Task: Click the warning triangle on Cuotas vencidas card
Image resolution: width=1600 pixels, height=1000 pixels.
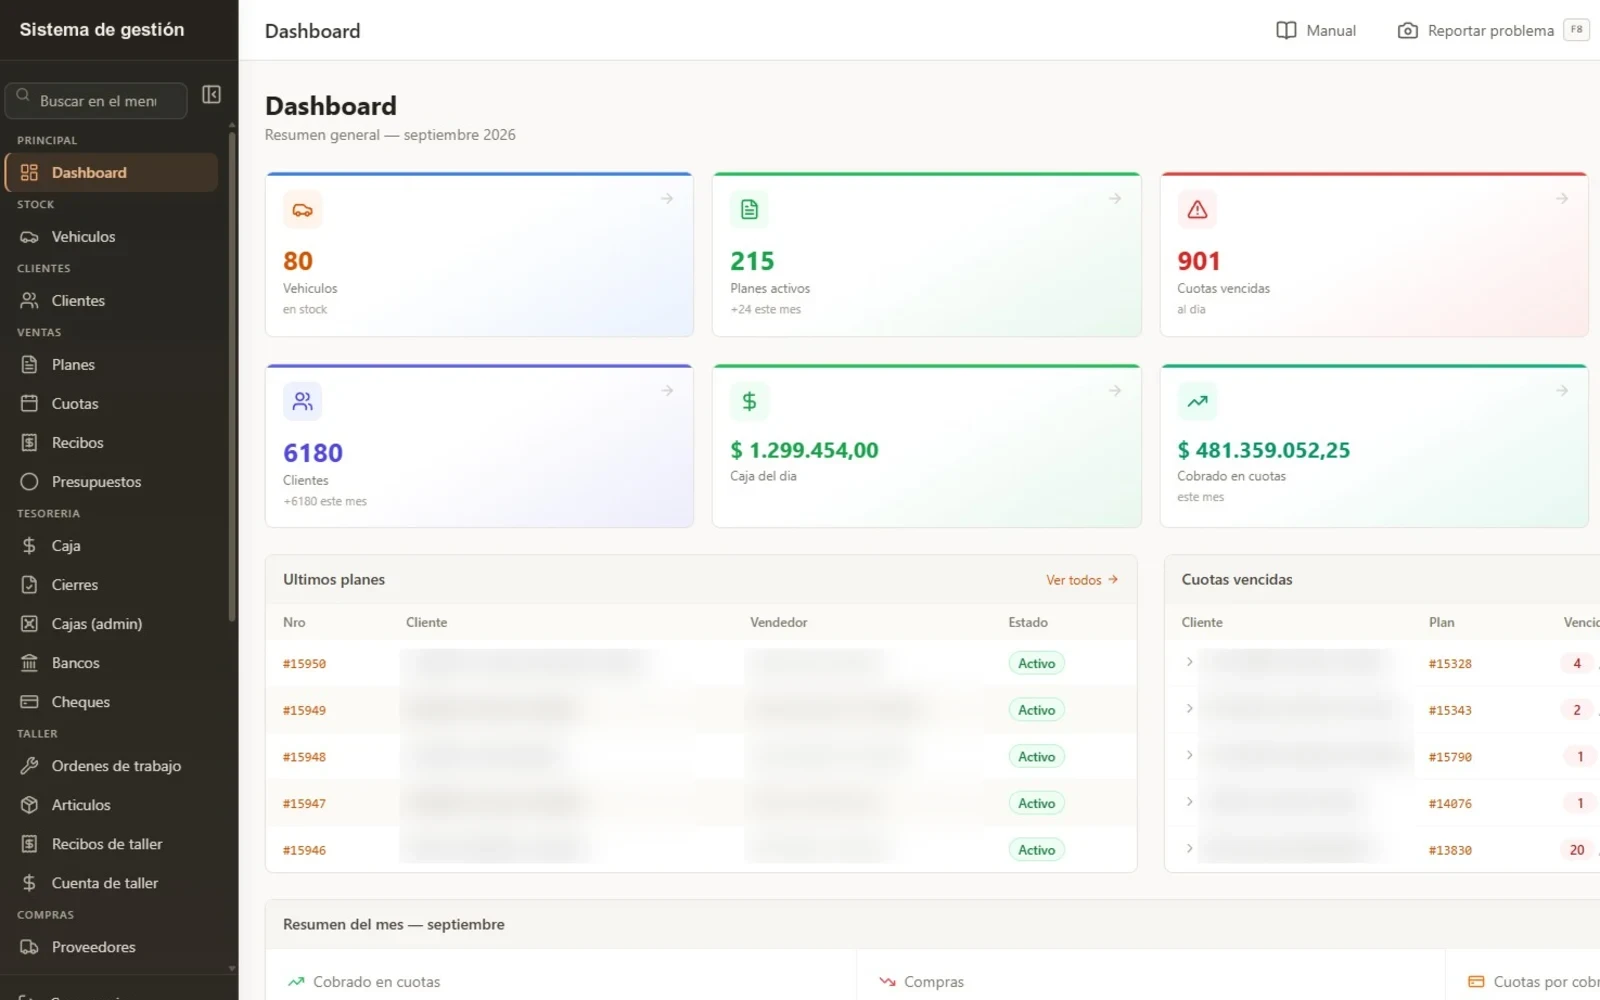Action: click(x=1197, y=210)
